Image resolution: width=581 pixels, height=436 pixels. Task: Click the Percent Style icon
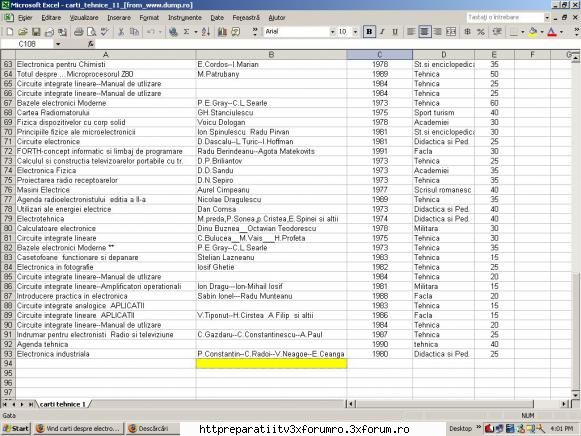[481, 32]
